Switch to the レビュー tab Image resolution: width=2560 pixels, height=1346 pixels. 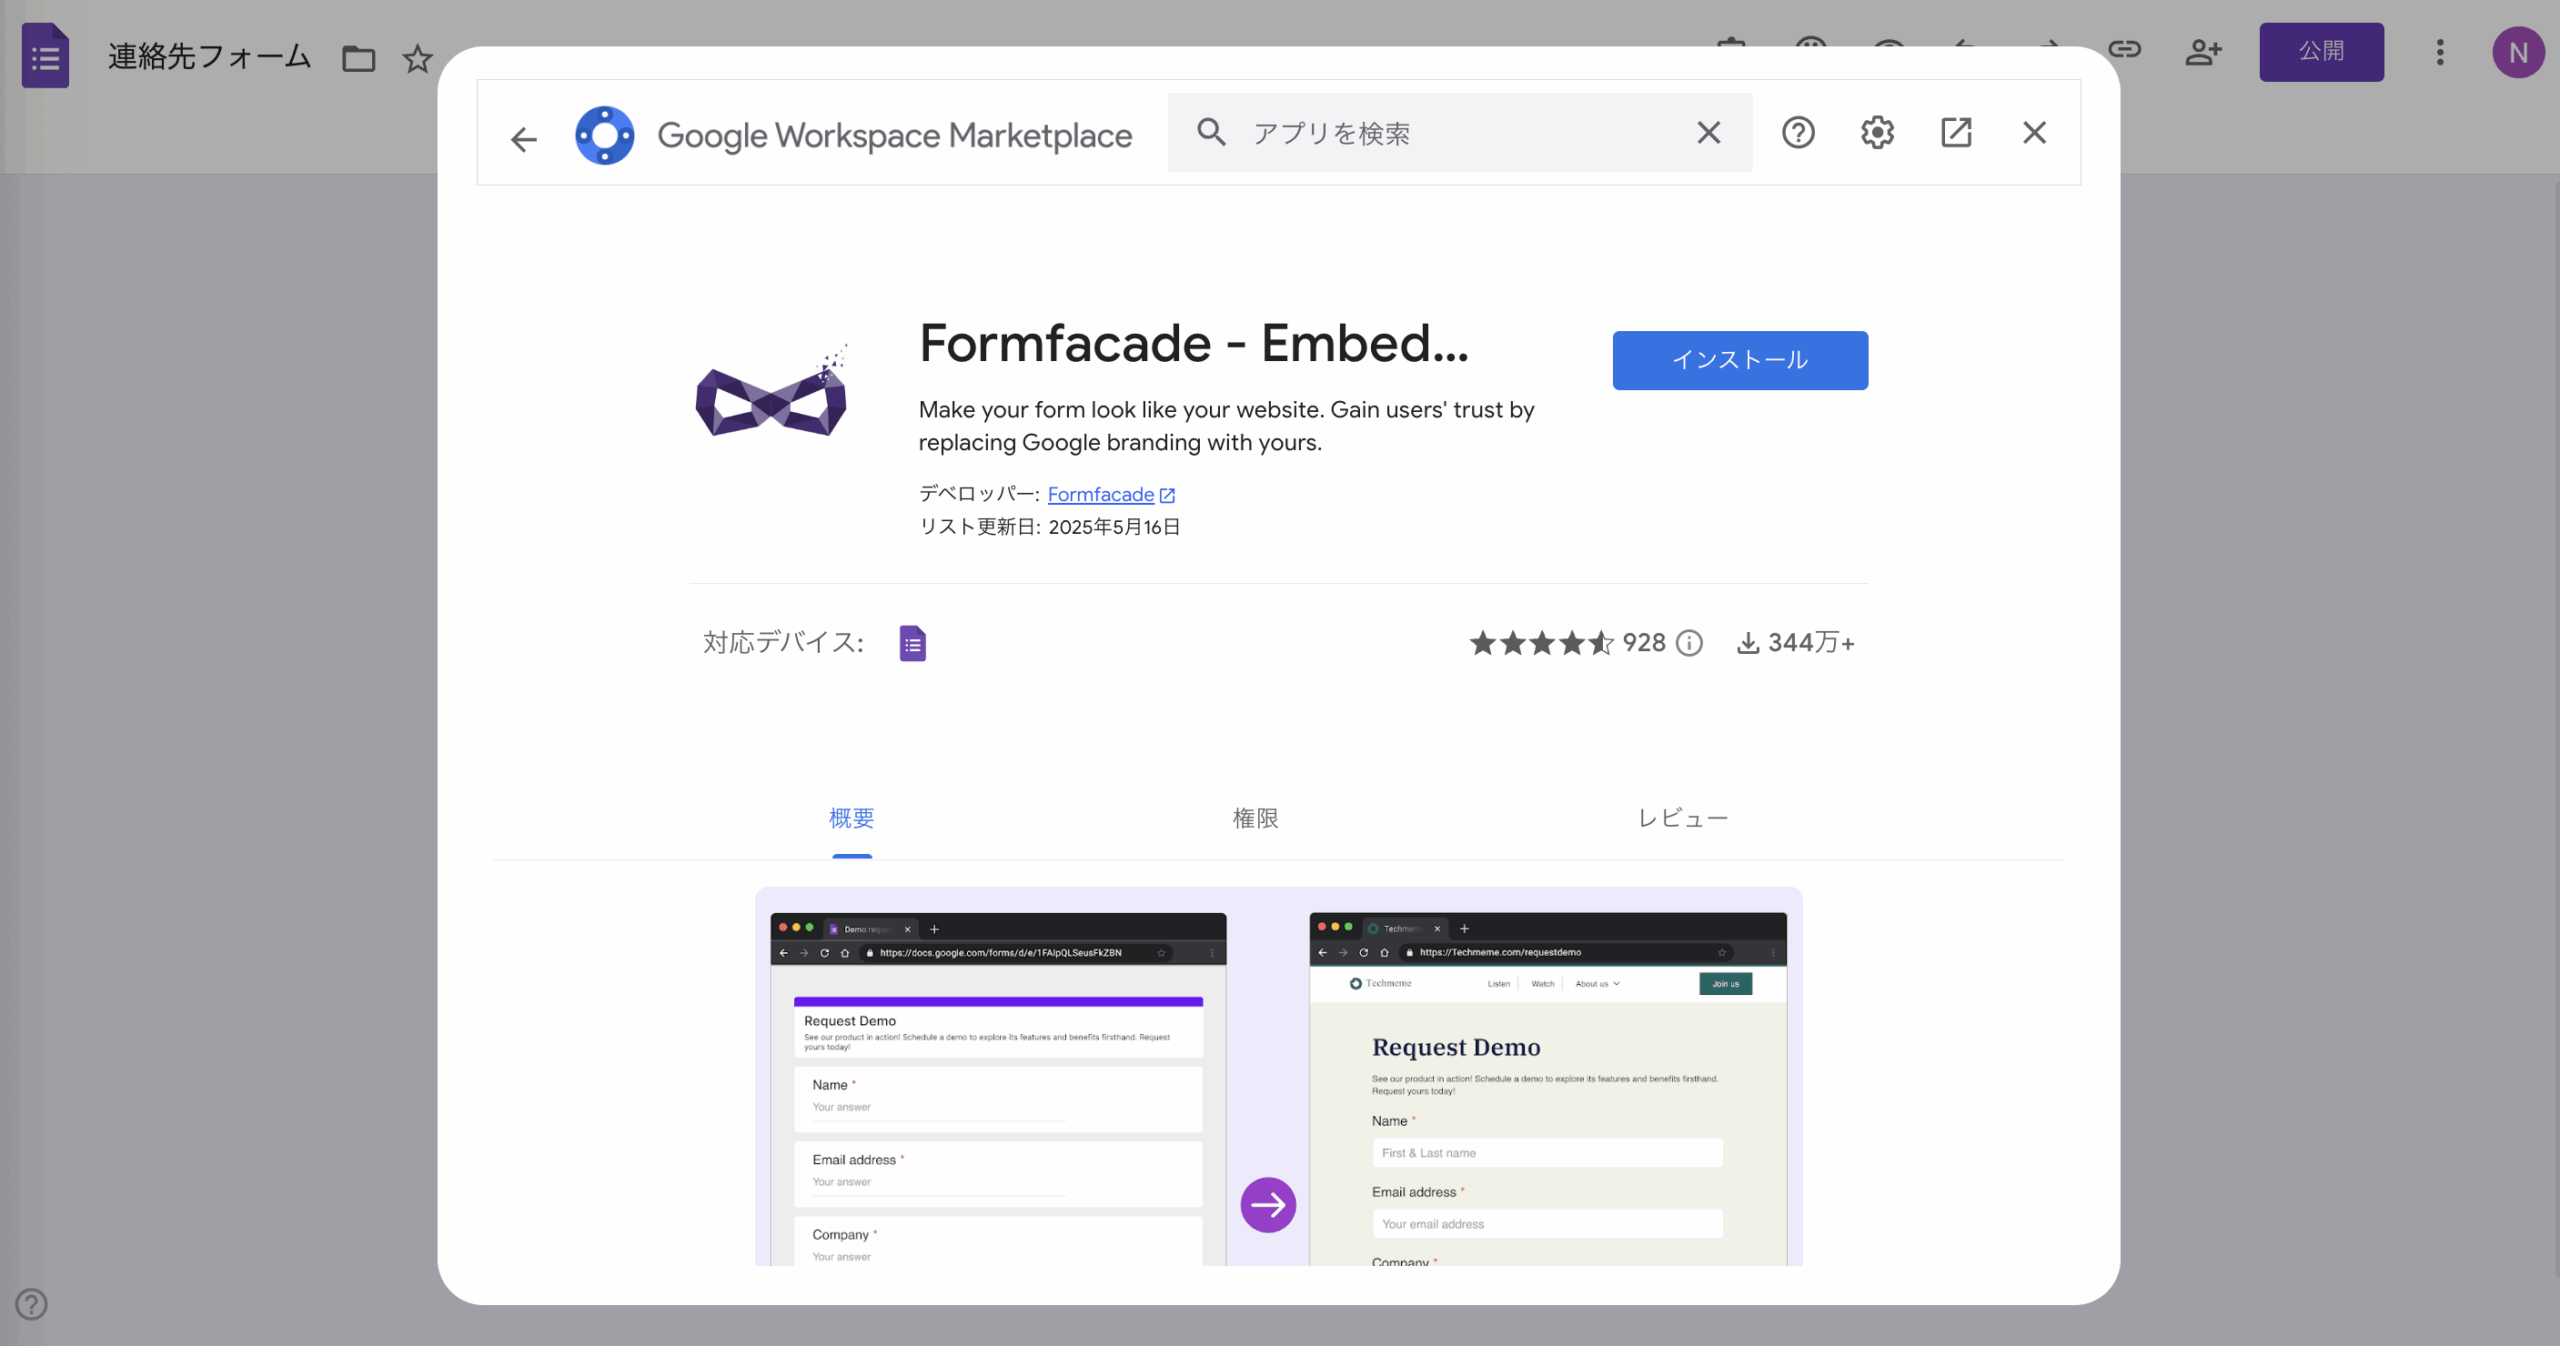coord(1682,818)
